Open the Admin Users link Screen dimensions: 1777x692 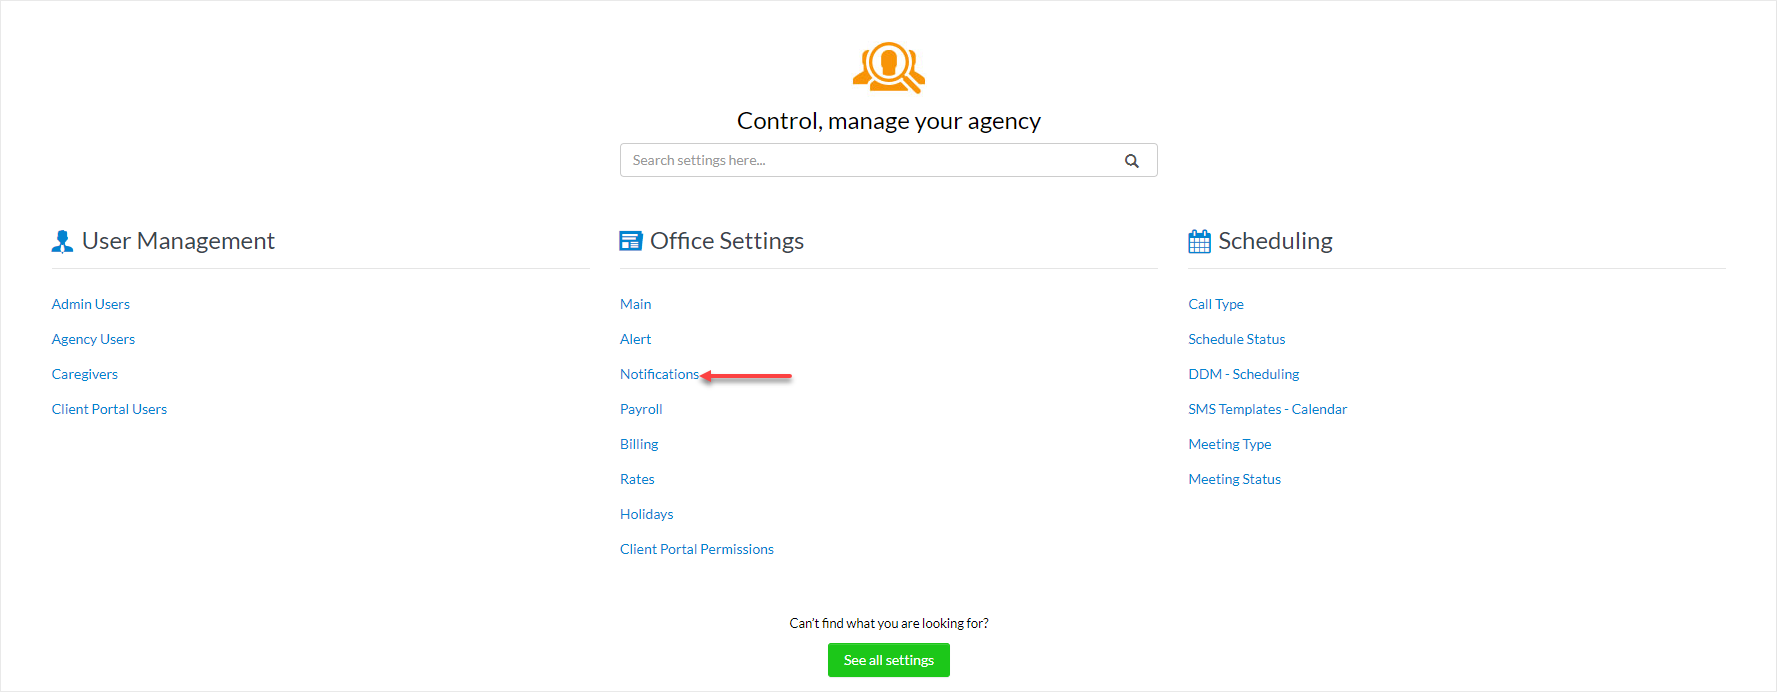(91, 304)
